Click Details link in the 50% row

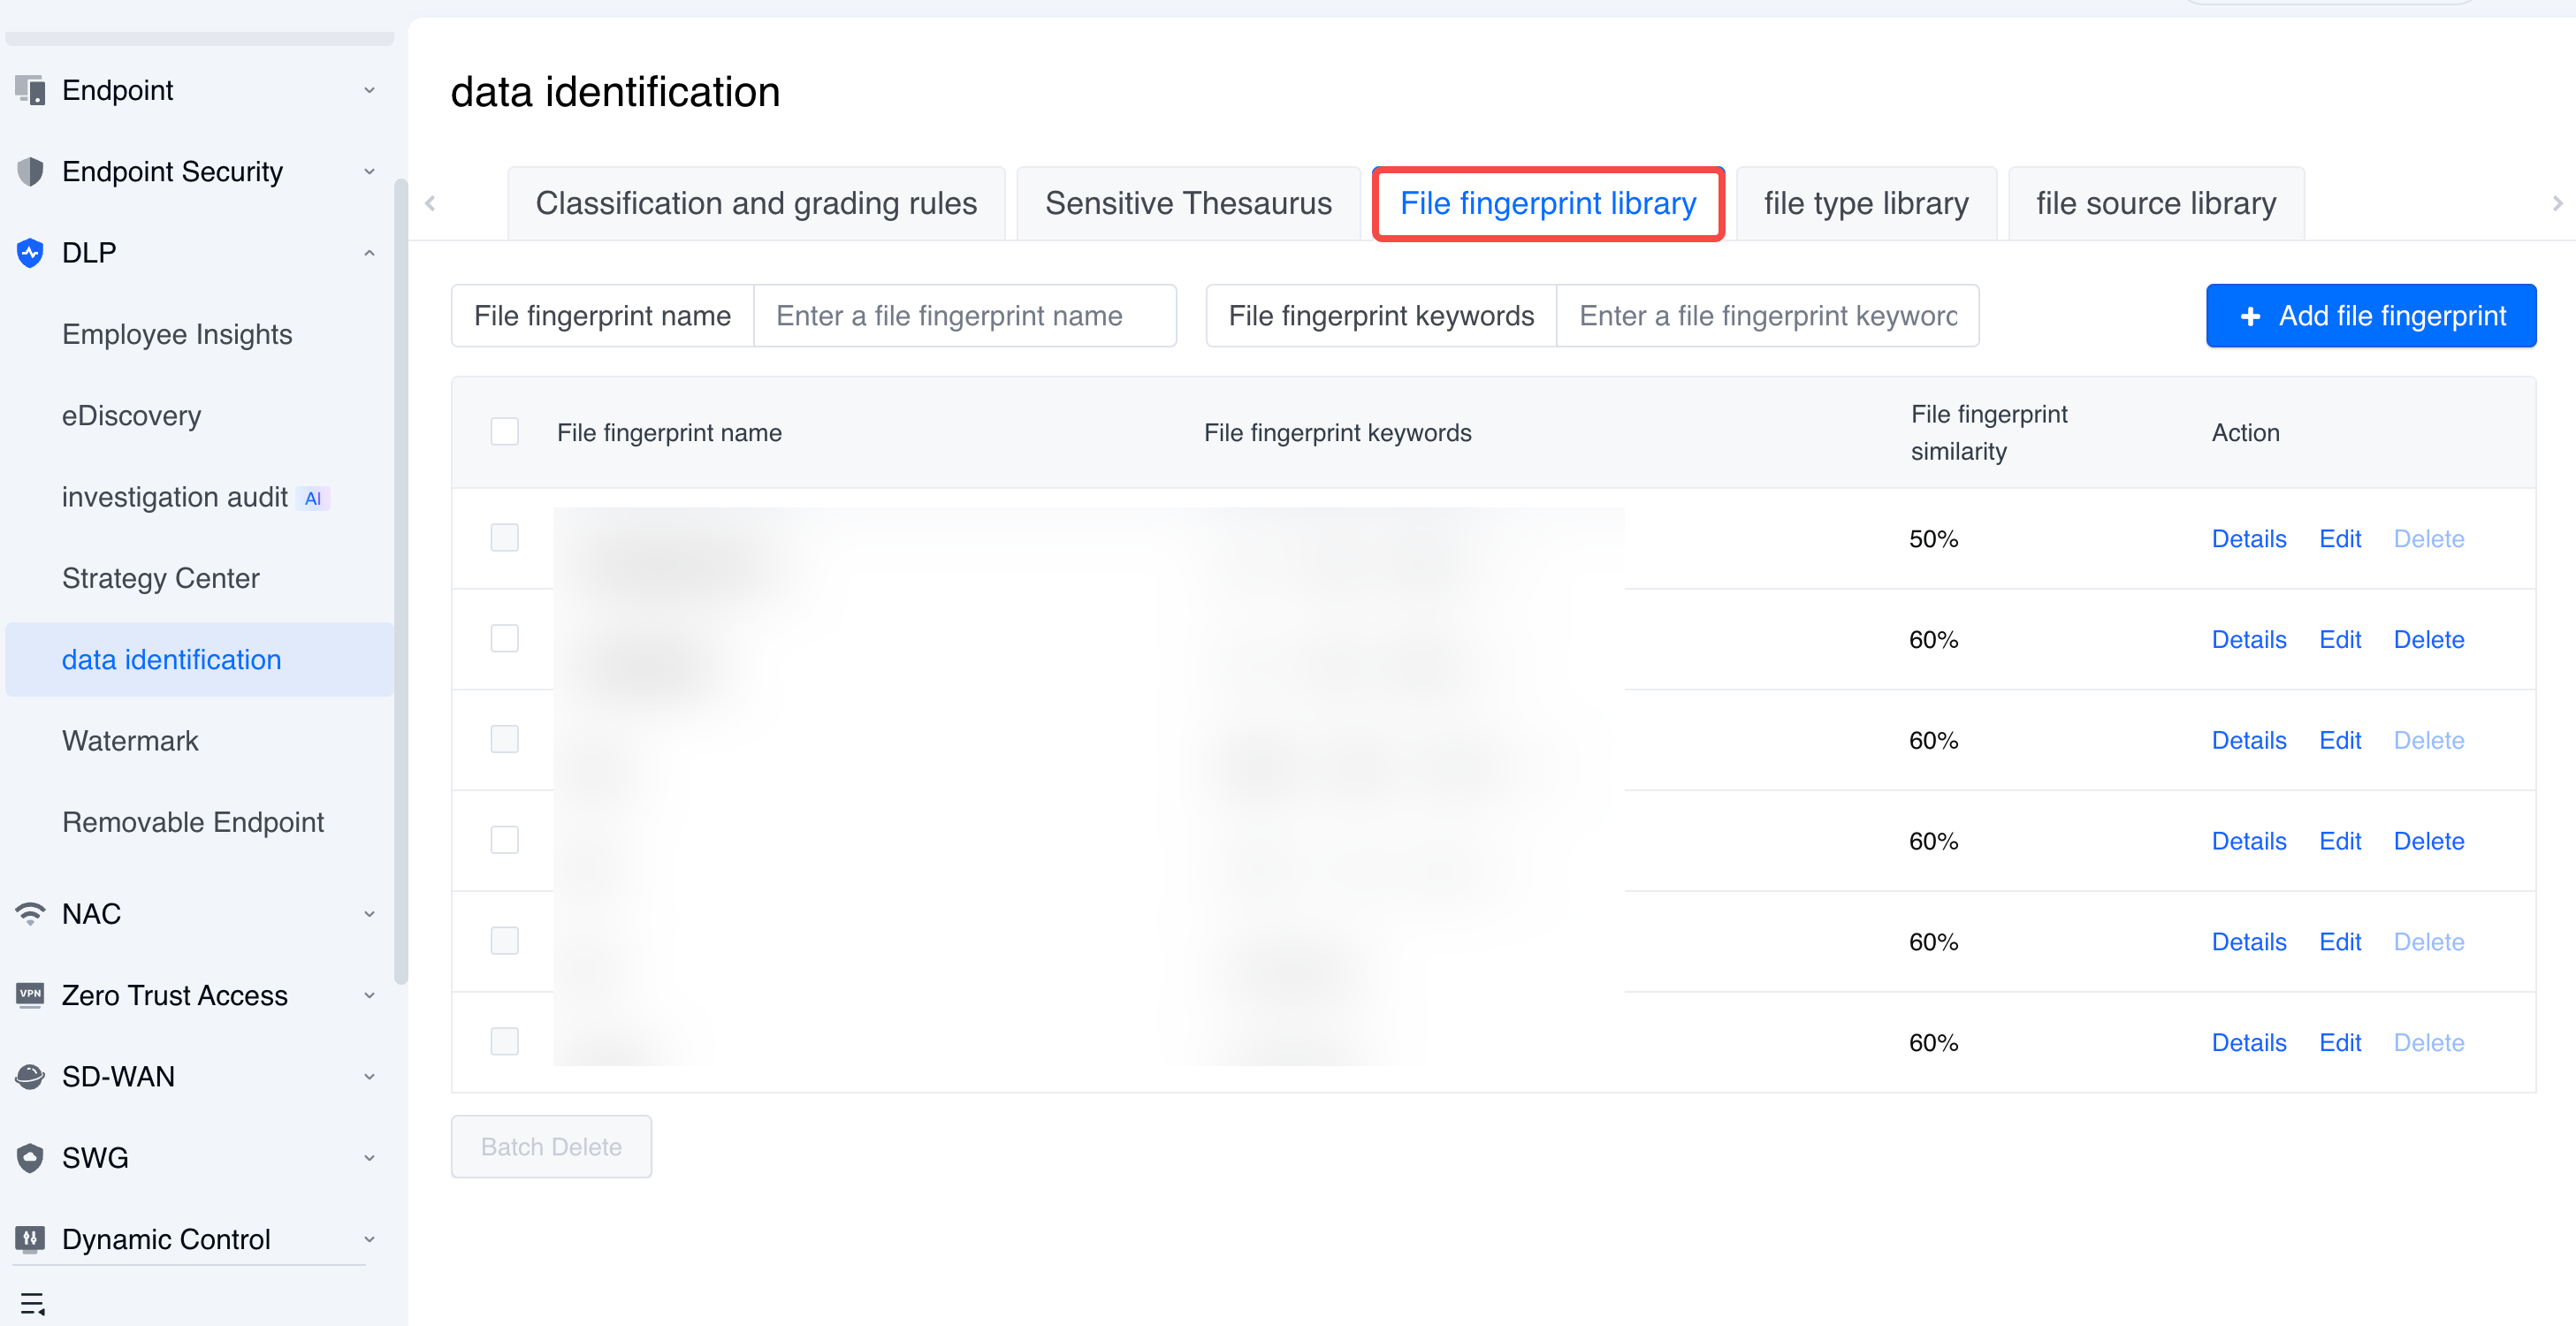(x=2248, y=539)
